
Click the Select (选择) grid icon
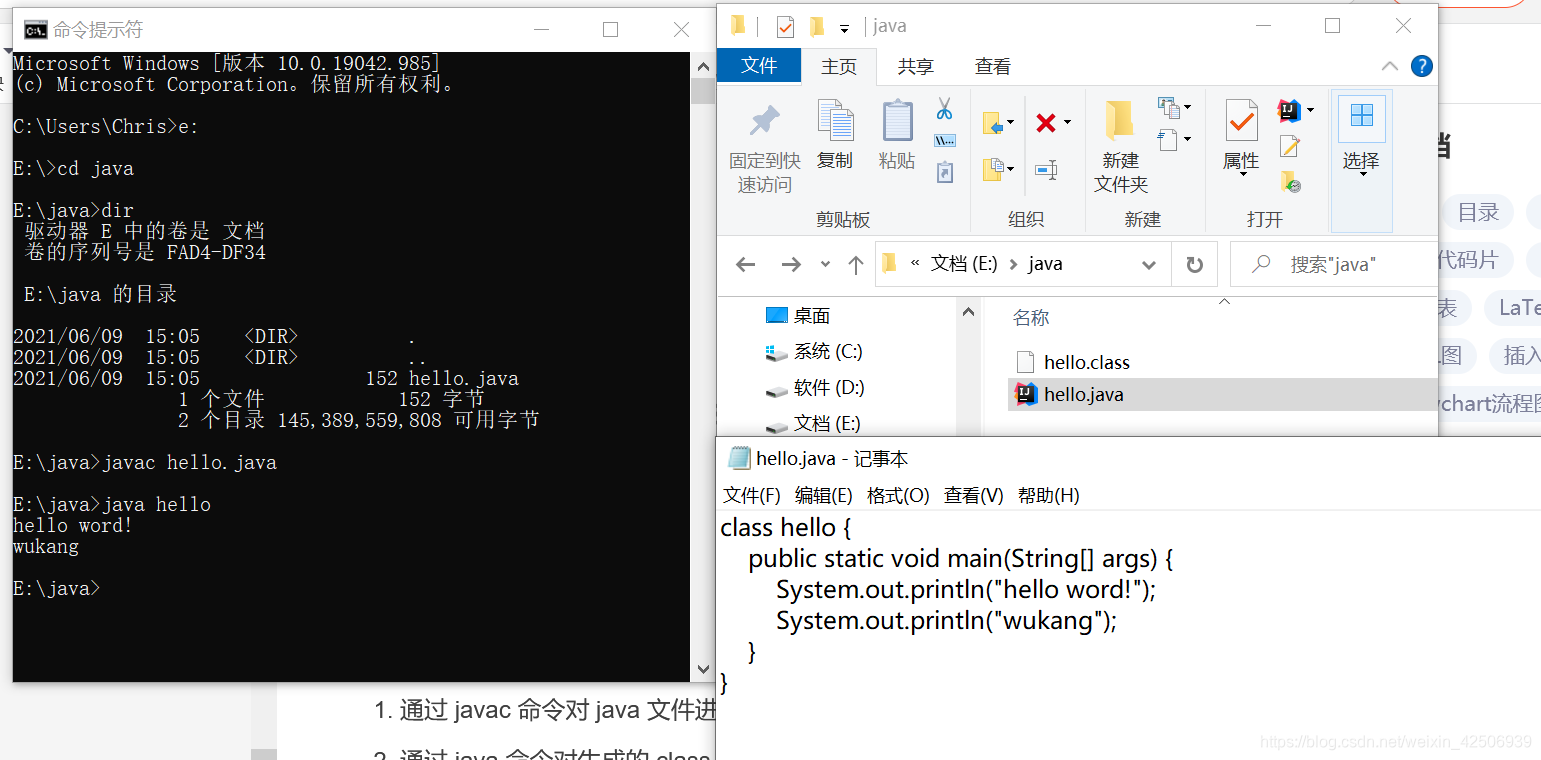click(x=1361, y=117)
